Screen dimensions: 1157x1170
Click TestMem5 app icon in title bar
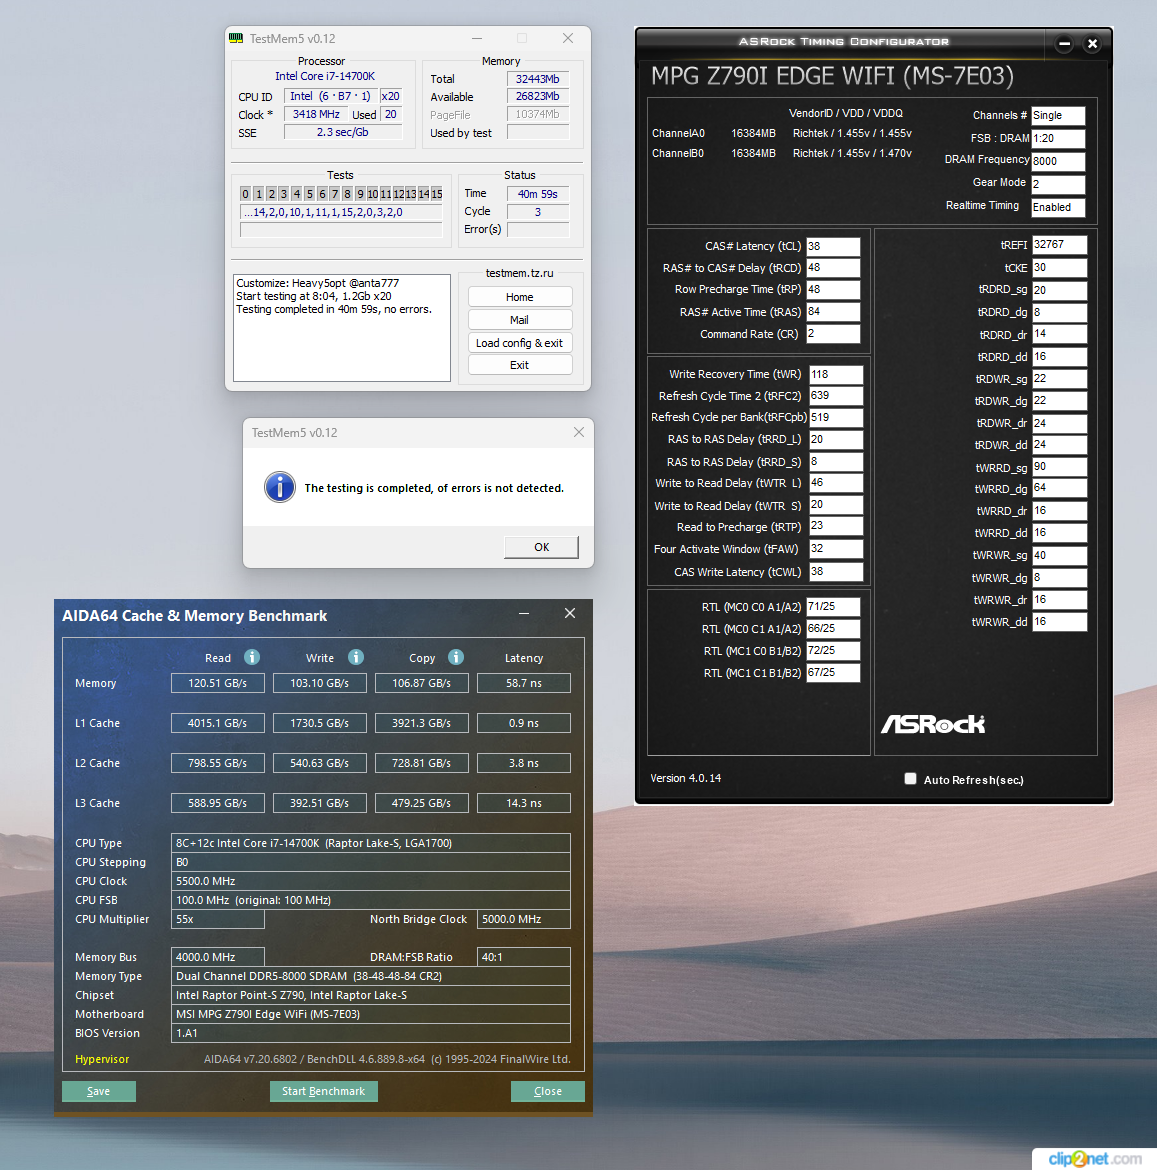[236, 38]
